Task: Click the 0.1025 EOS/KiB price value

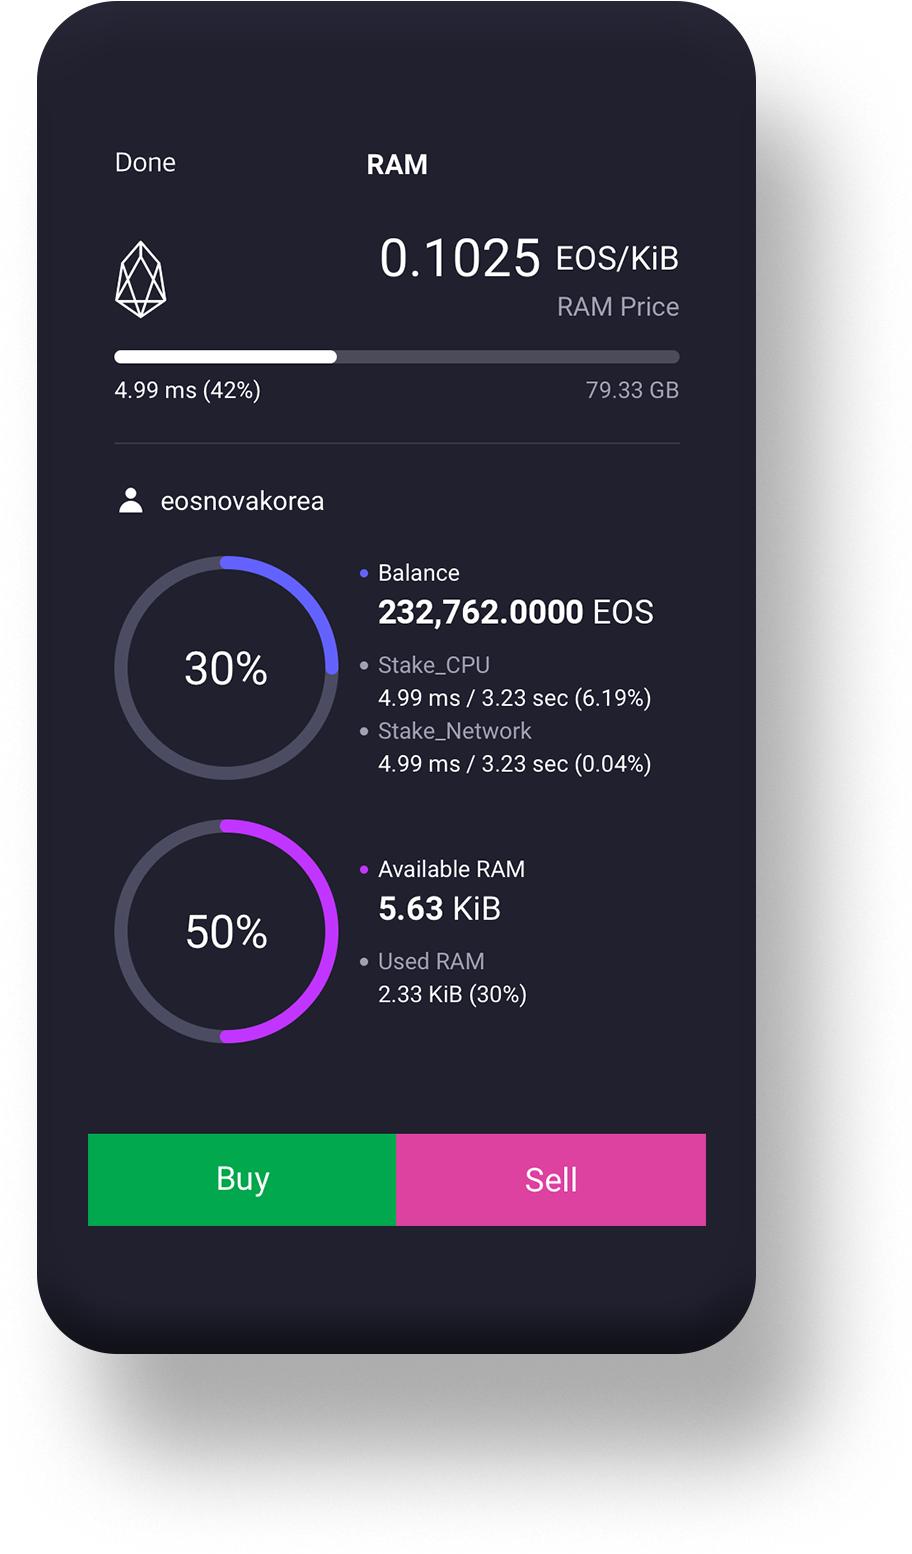Action: [x=528, y=258]
